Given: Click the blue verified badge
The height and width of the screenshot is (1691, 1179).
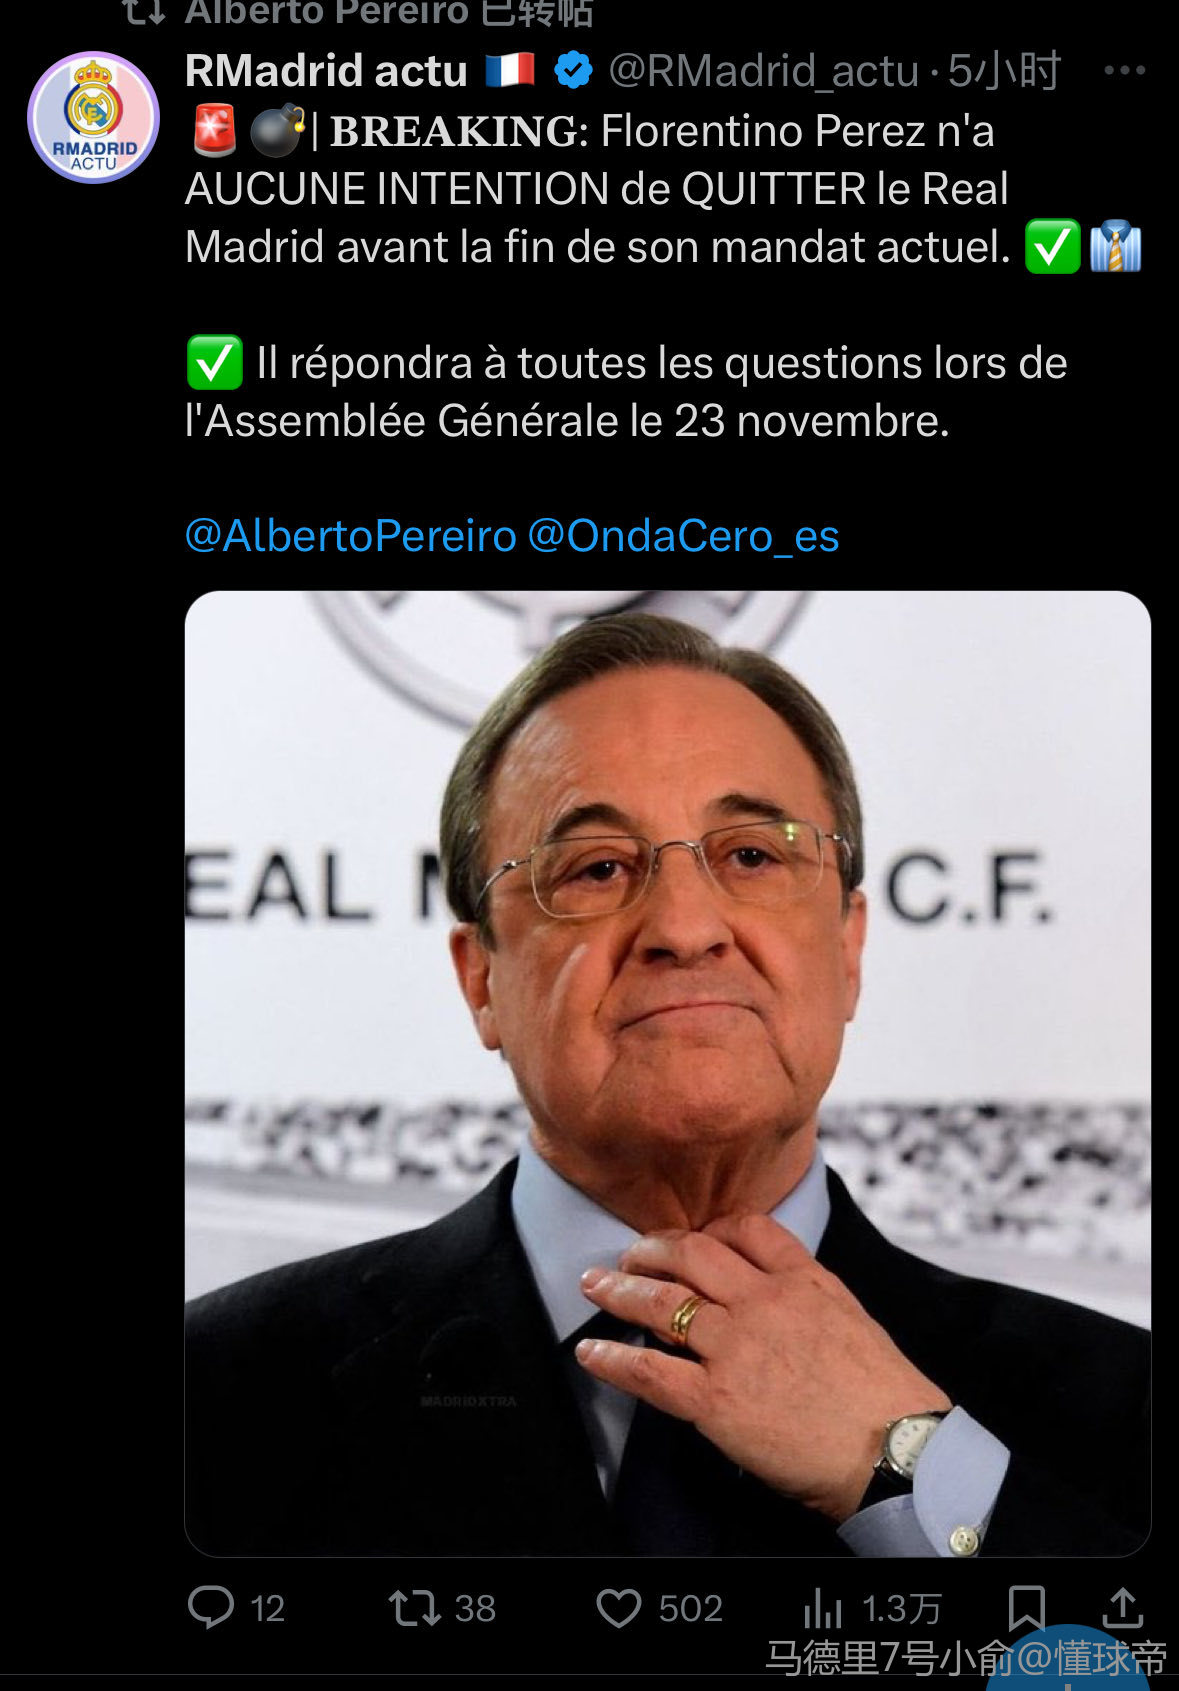Looking at the screenshot, I should [x=573, y=70].
